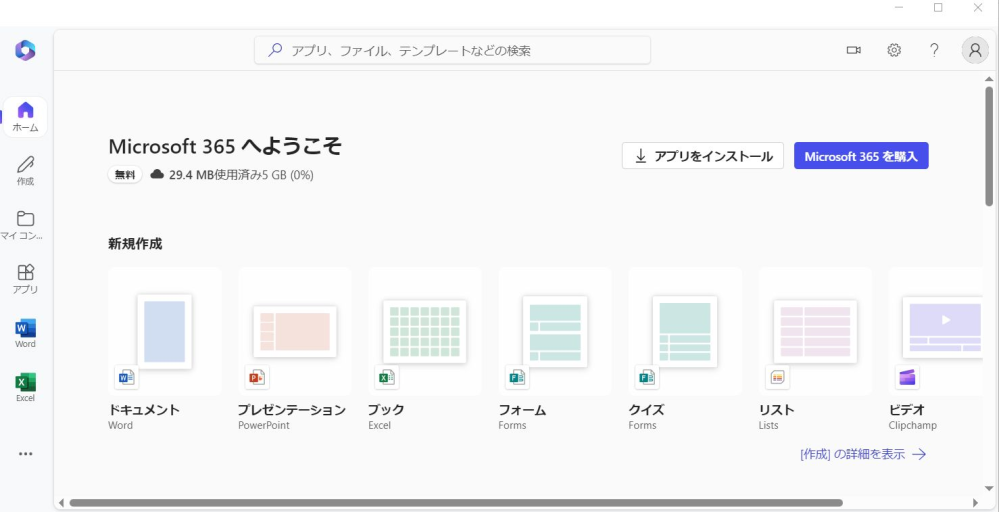The height and width of the screenshot is (512, 999).
Task: Open マイ コンテンツ folder in the sidebar
Action: tap(25, 225)
